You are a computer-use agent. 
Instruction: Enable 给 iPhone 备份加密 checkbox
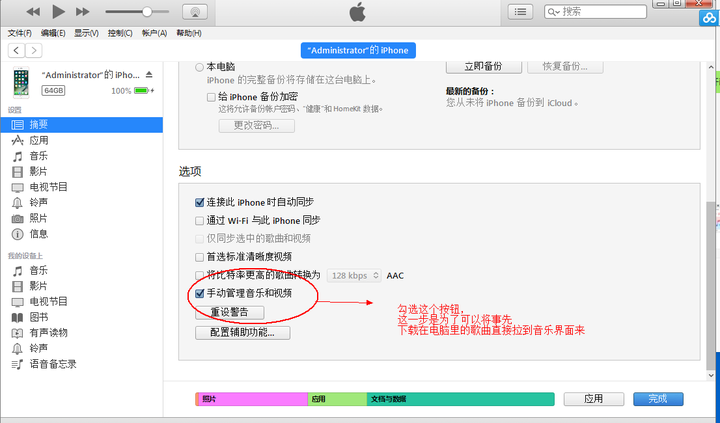tap(211, 97)
